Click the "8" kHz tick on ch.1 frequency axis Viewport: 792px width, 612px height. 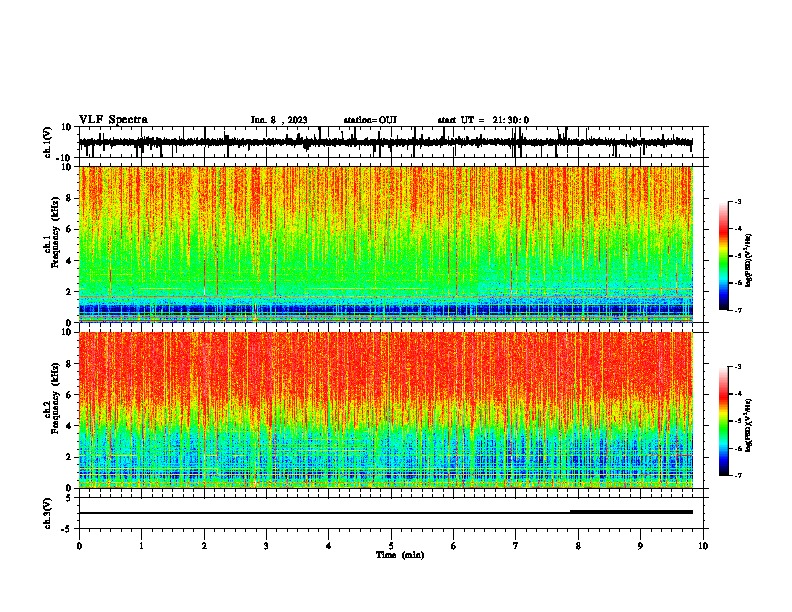click(69, 198)
